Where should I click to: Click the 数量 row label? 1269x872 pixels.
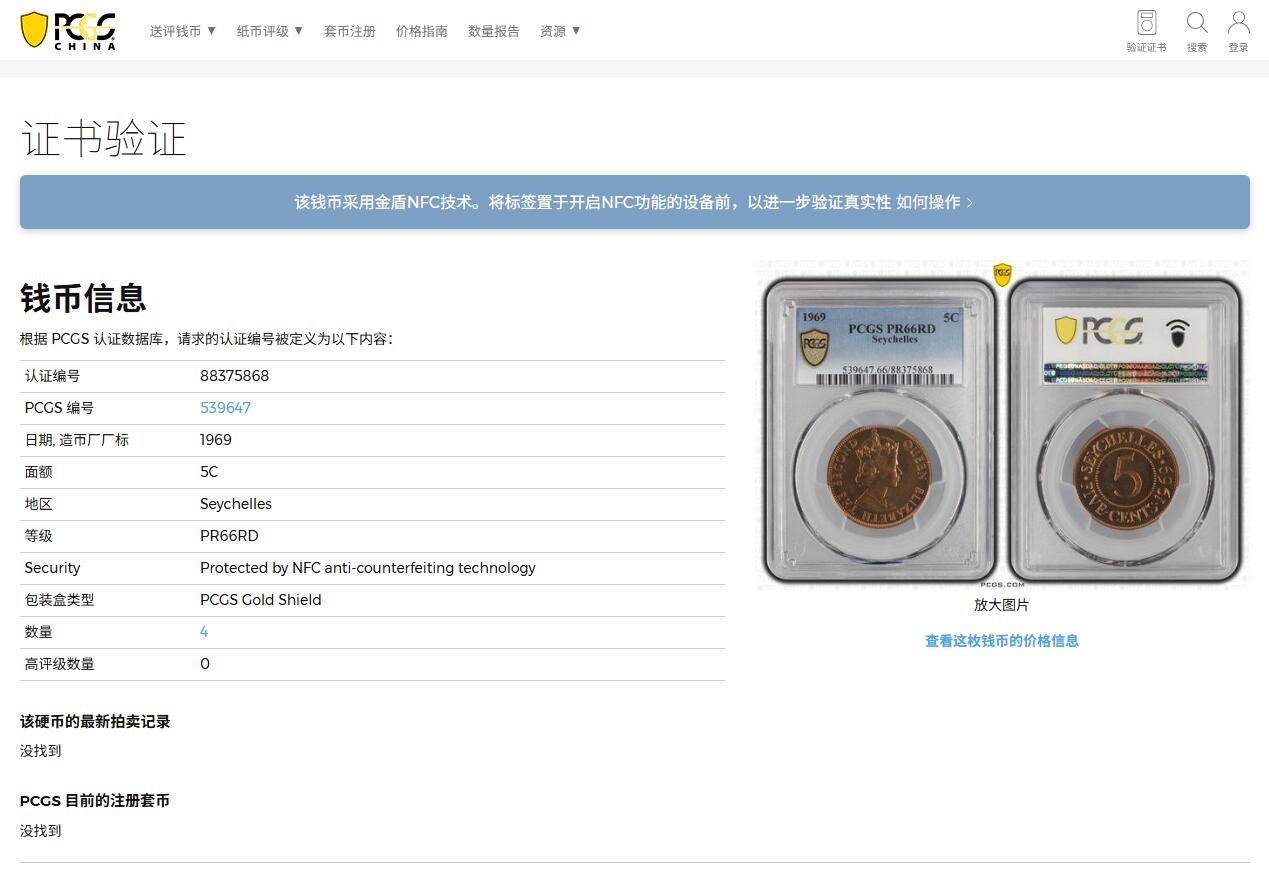click(x=39, y=632)
